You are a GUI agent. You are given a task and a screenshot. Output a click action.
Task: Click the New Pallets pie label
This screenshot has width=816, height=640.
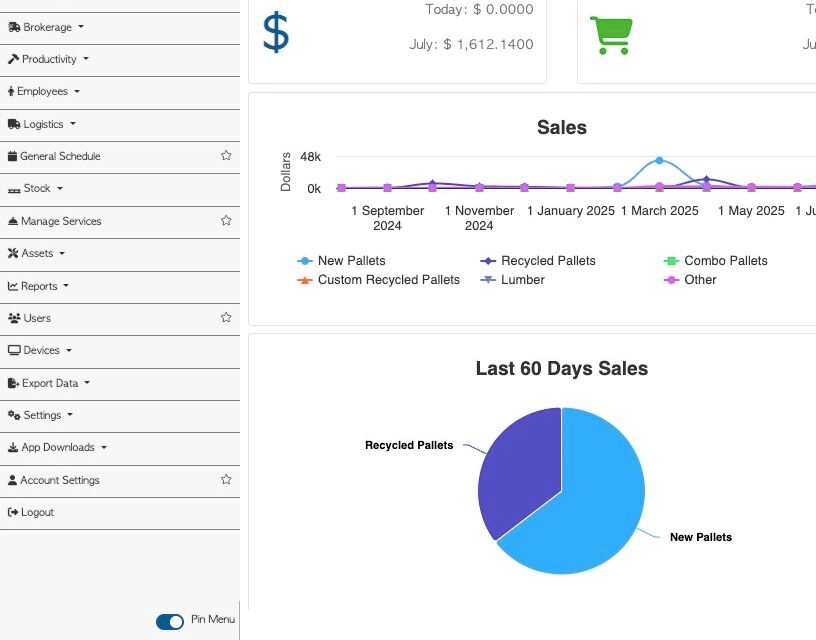701,537
